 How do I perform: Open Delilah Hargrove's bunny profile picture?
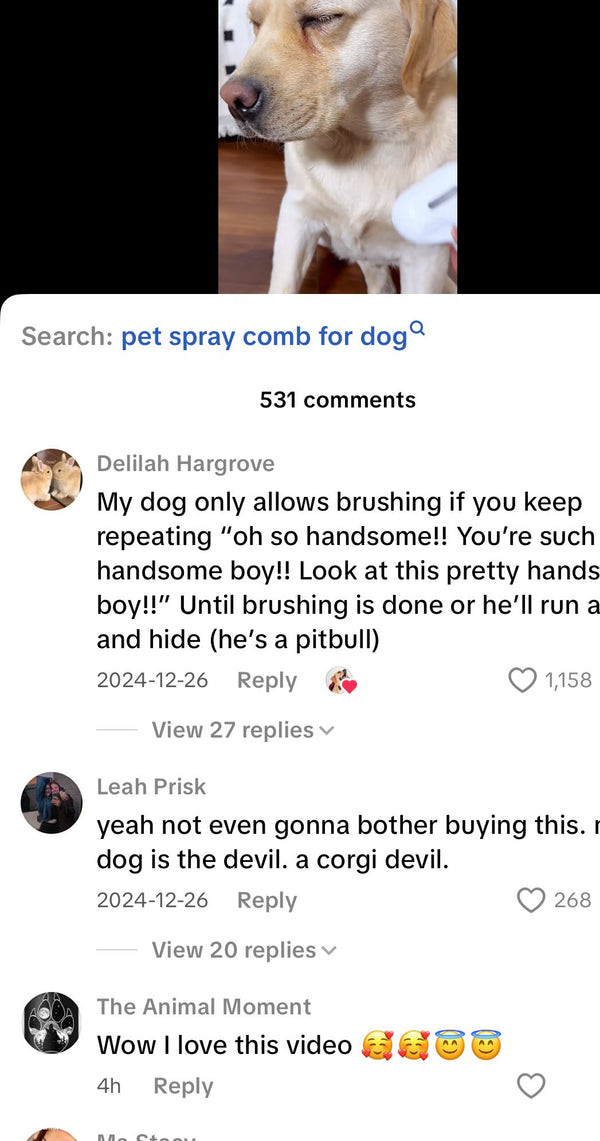(51, 479)
